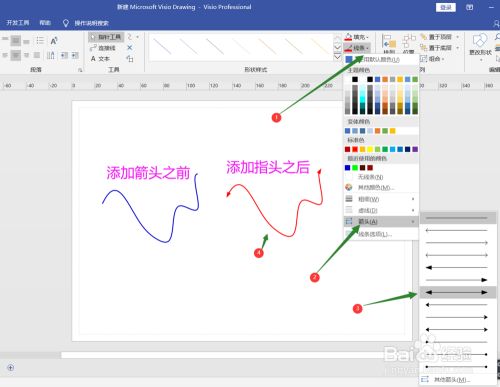Image resolution: width=500 pixels, height=387 pixels.
Task: Open the paragraph group dialog launcher
Action: click(x=80, y=70)
